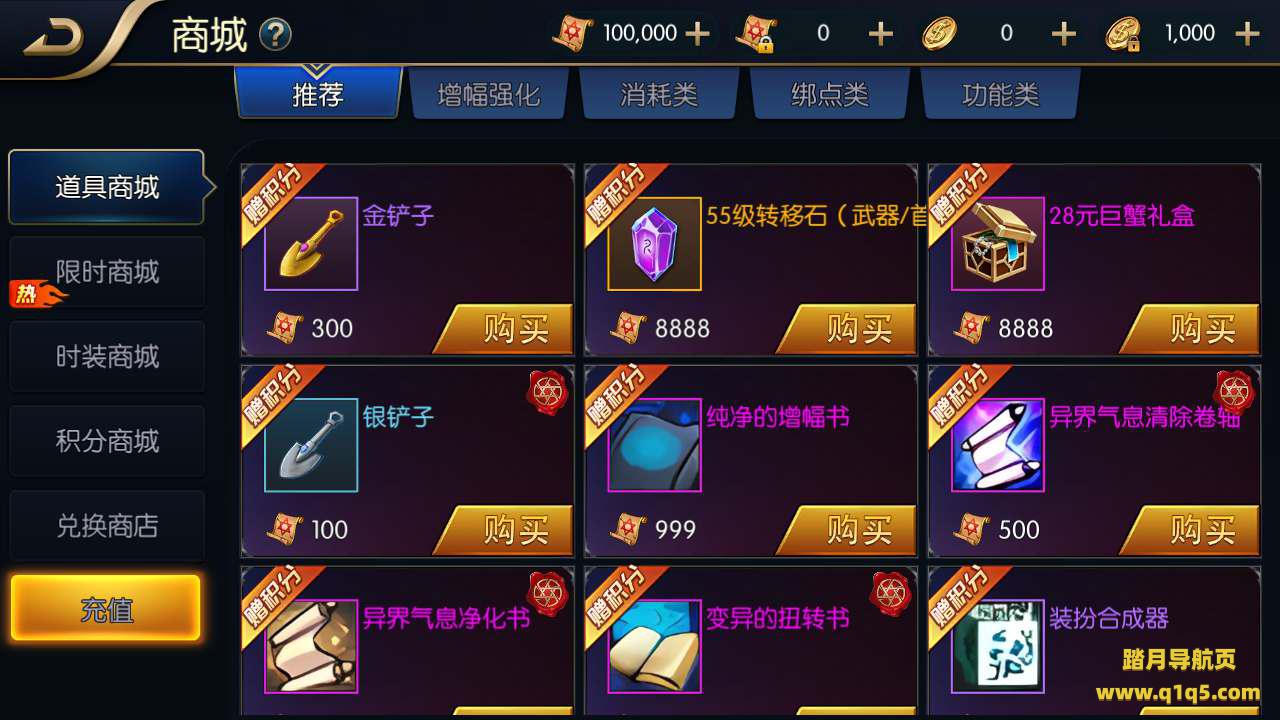The image size is (1280, 720).
Task: Click the 纯净的增幅书 item icon
Action: 654,445
